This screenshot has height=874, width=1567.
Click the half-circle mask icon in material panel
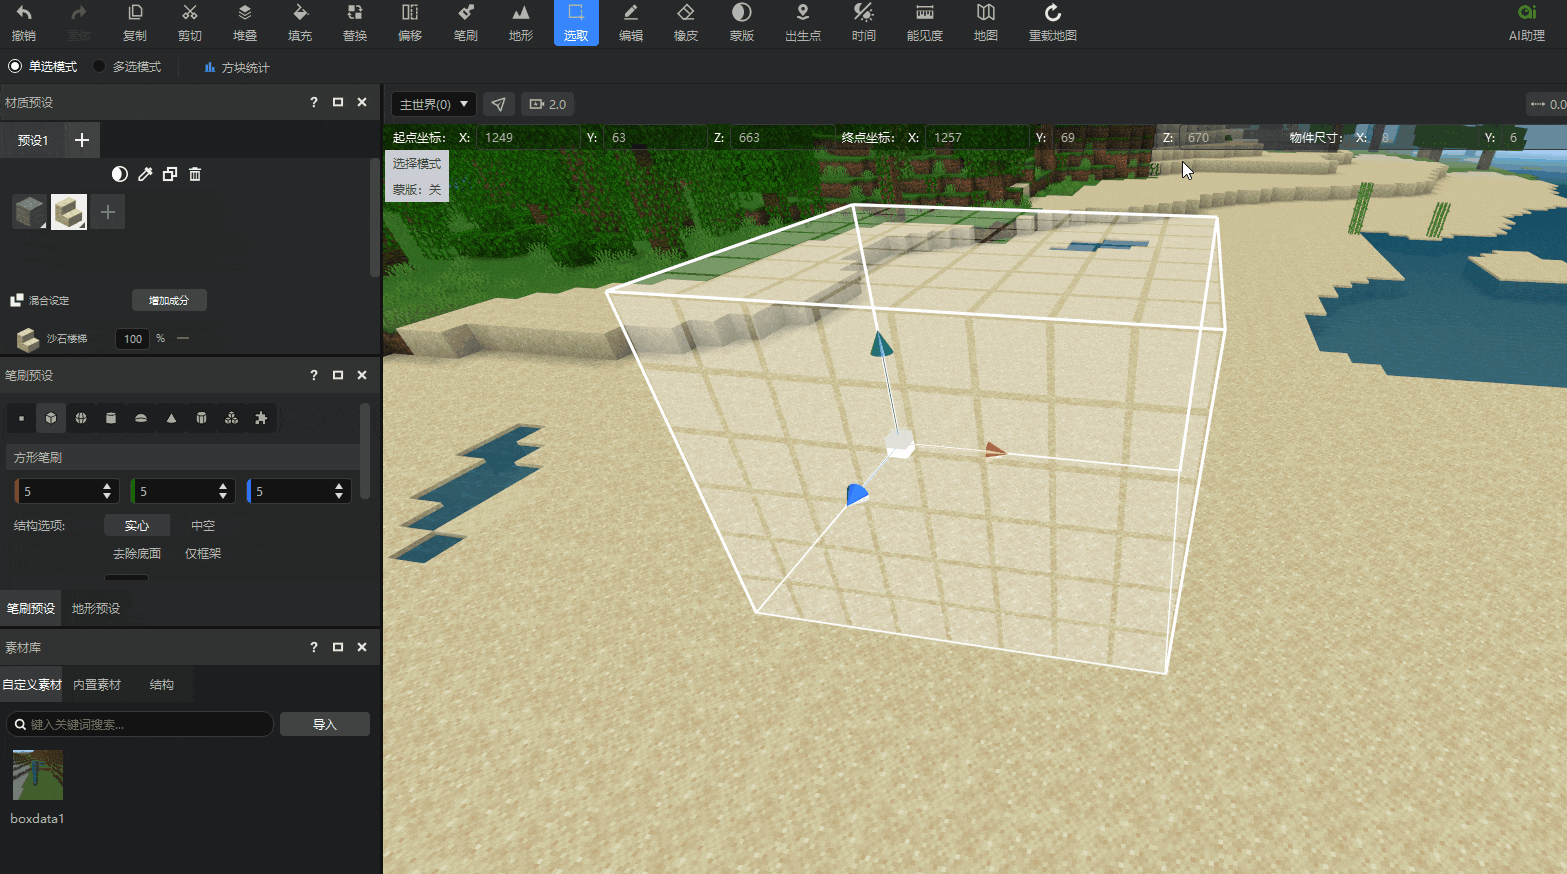(x=120, y=174)
